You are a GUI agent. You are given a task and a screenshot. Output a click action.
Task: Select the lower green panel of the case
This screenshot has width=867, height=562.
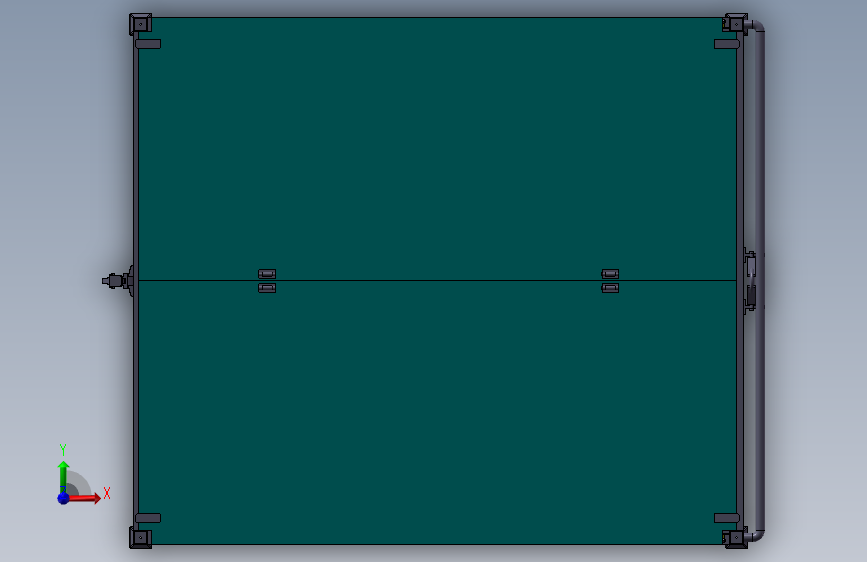[437, 412]
